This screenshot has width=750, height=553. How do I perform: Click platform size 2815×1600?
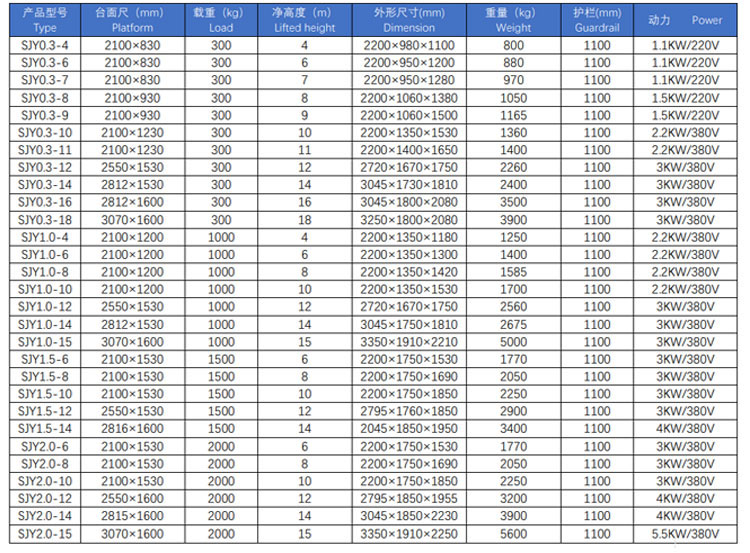[132, 516]
